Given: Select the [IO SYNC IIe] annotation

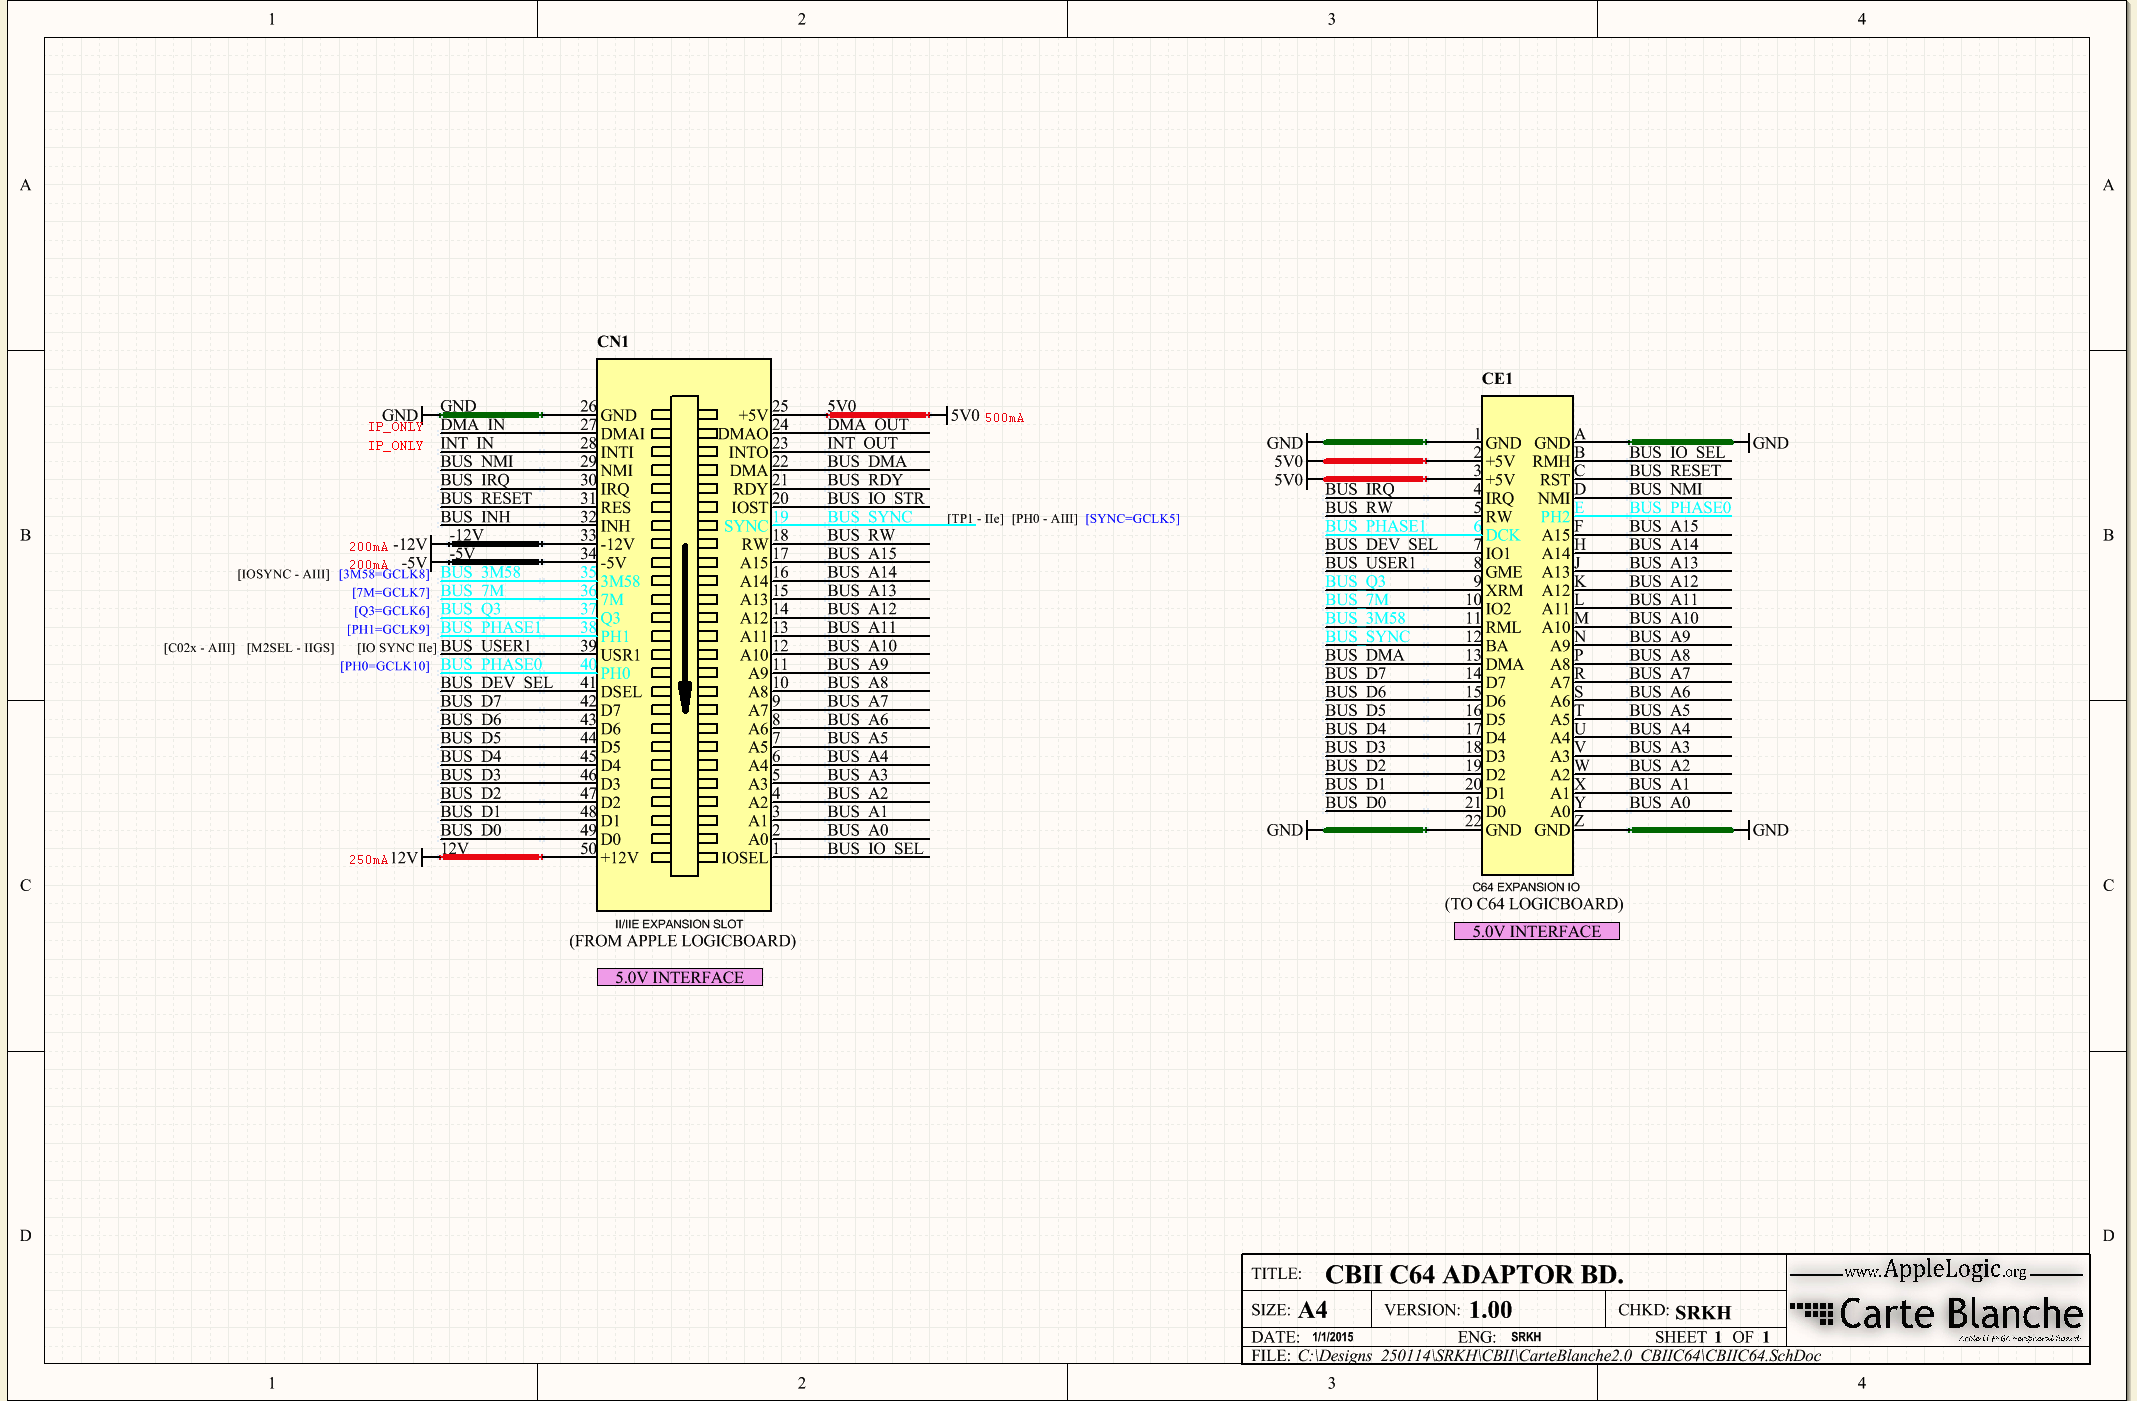Looking at the screenshot, I should [x=397, y=647].
